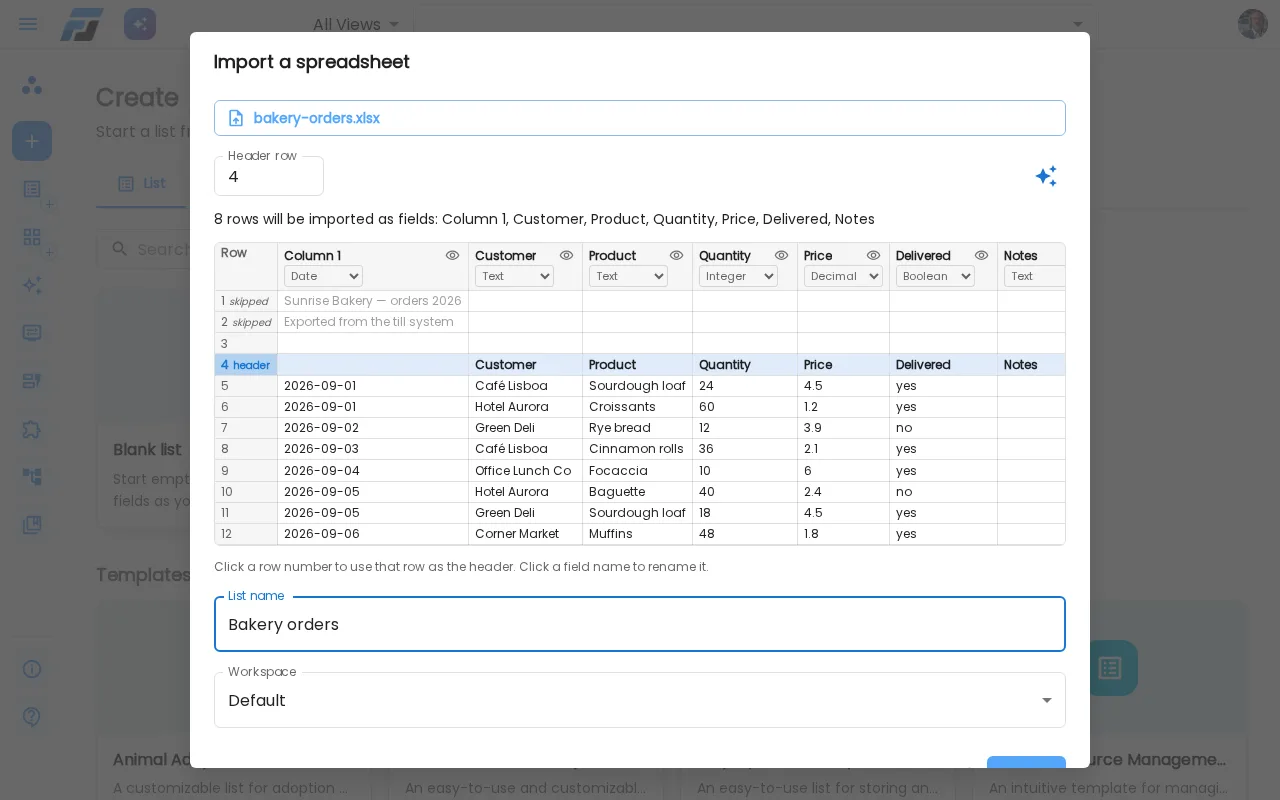
Task: Click the bakery-orders.xlsx file name
Action: 316,118
